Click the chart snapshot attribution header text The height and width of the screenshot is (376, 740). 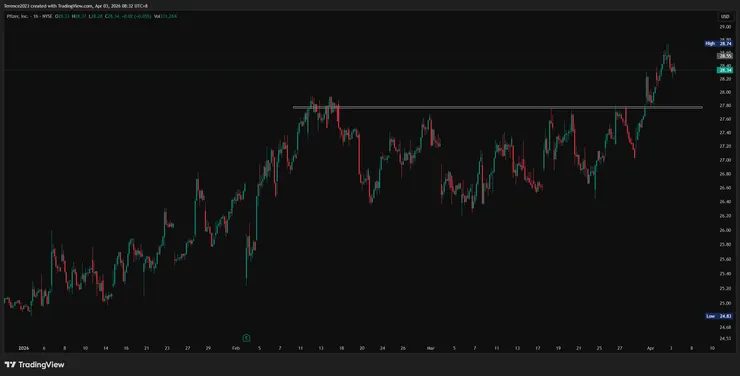(76, 6)
